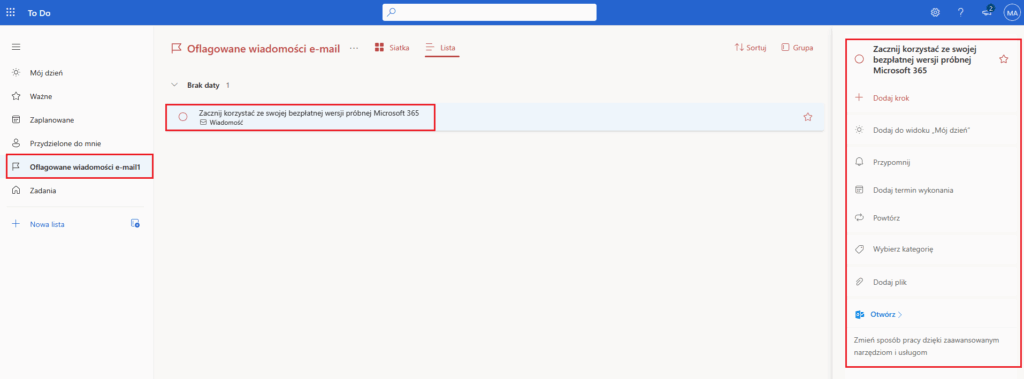Open the Sortuj sorting menu
The image size is (1024, 379).
[x=750, y=48]
